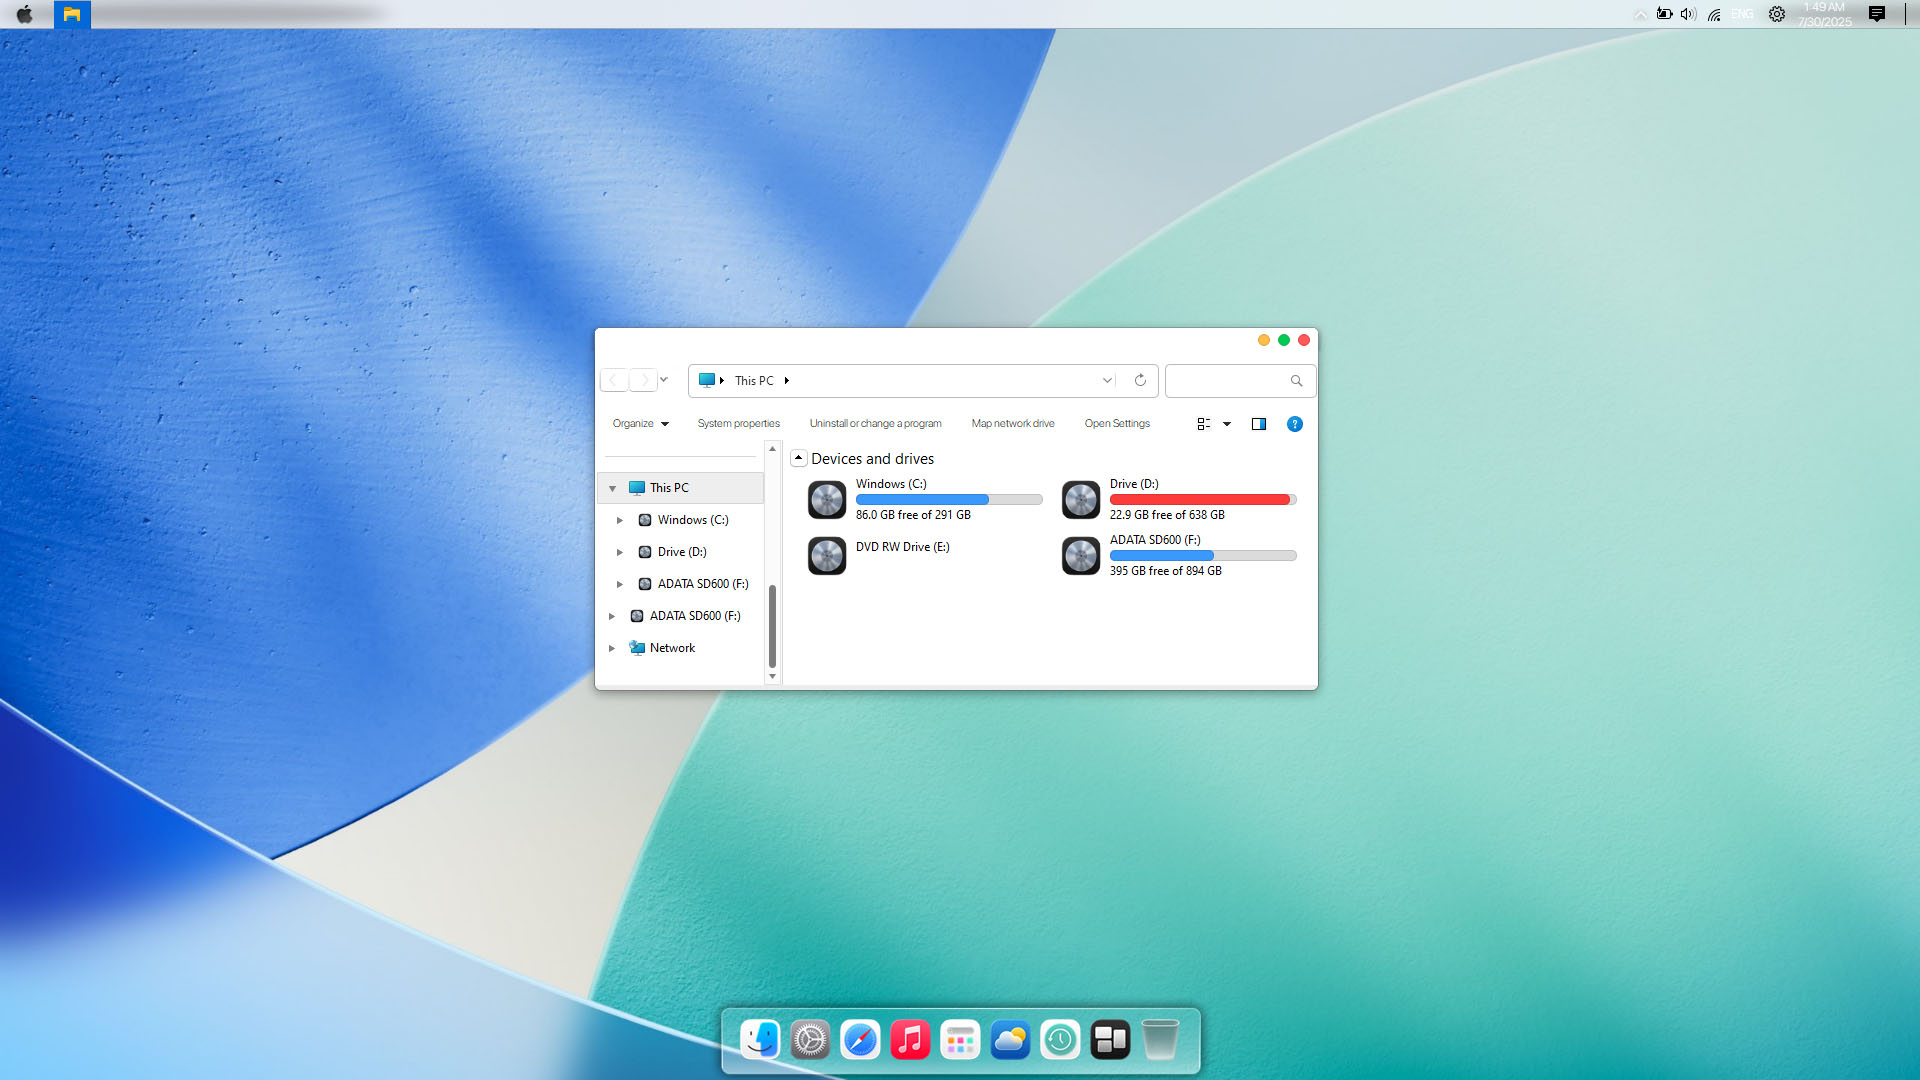Open the Organize menu
The height and width of the screenshot is (1080, 1920).
tap(640, 424)
